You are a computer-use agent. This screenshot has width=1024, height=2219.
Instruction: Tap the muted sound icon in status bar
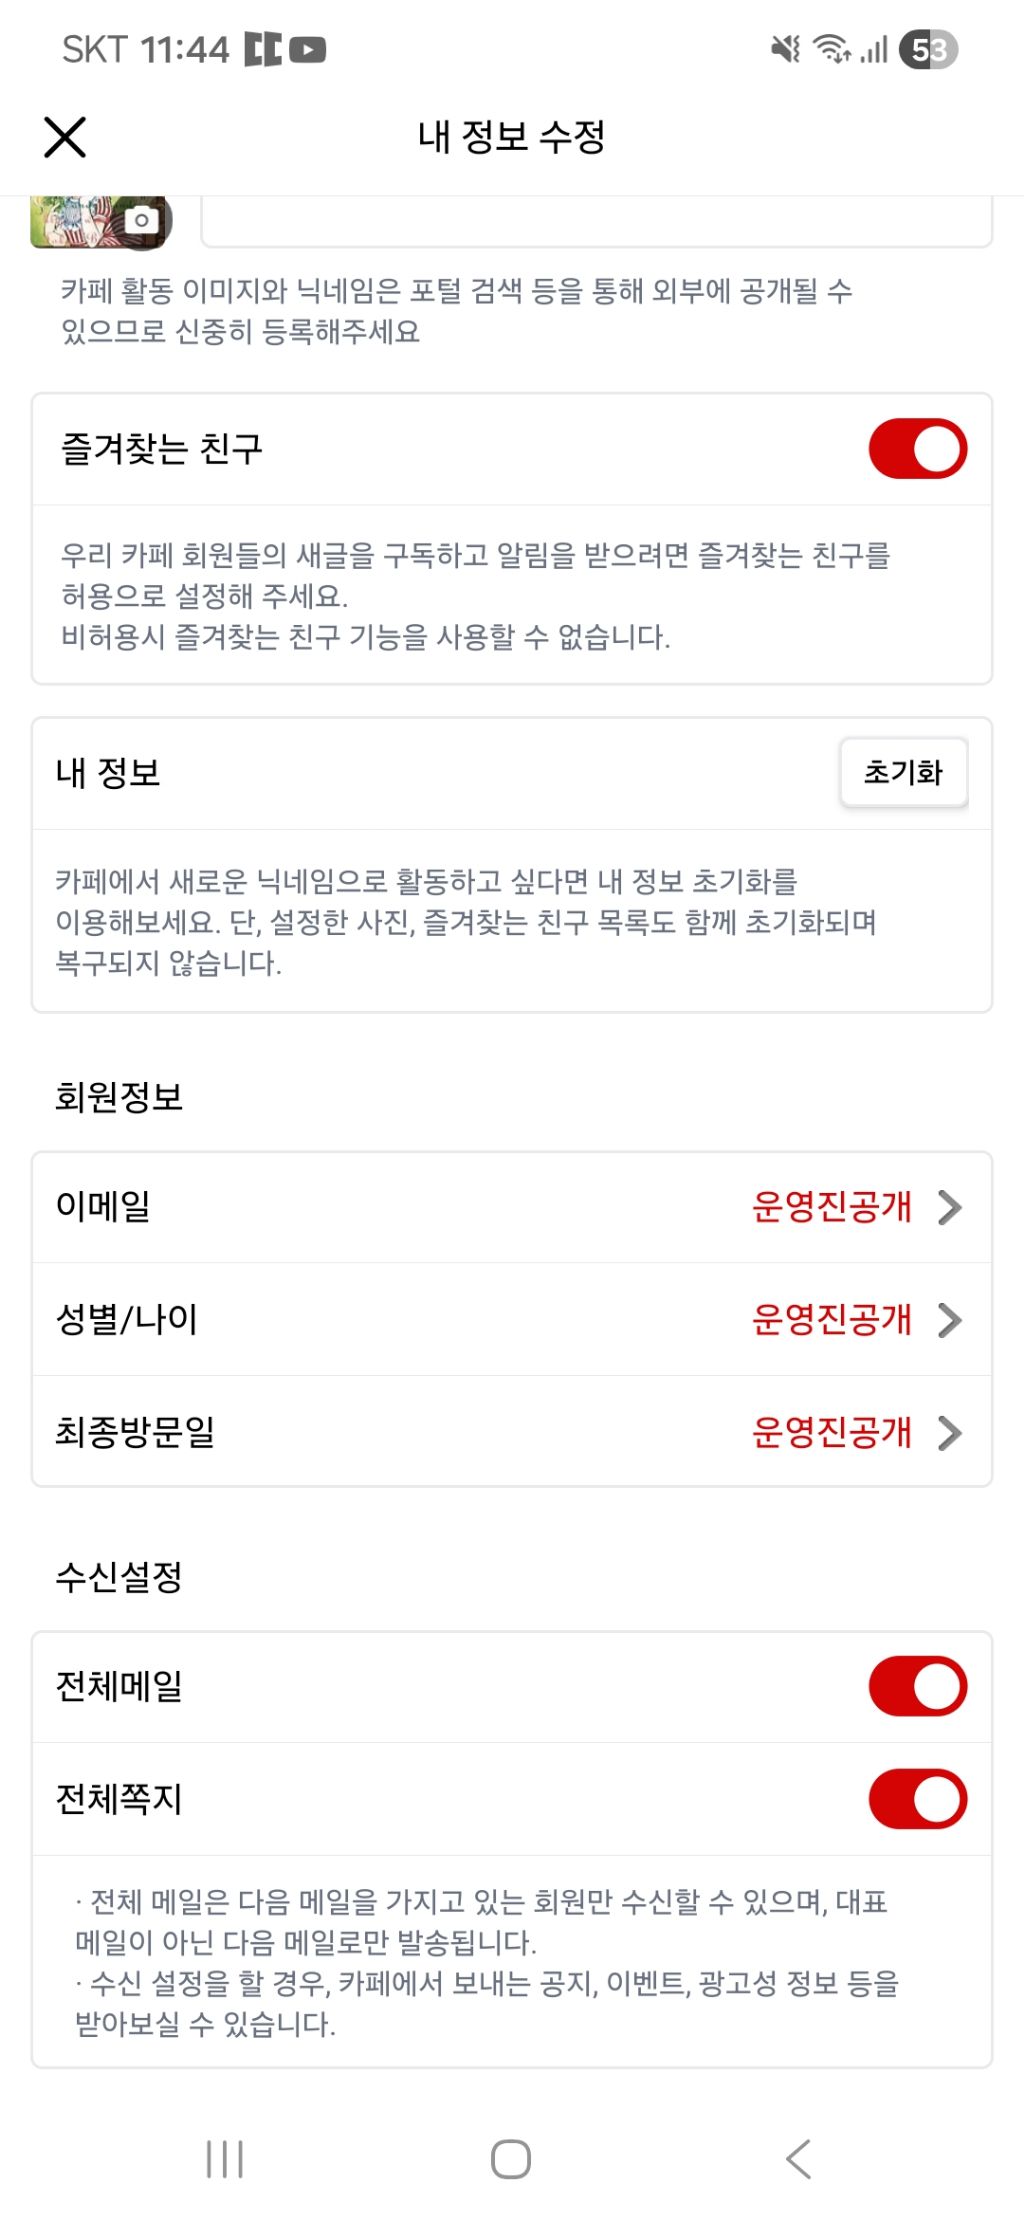[786, 48]
